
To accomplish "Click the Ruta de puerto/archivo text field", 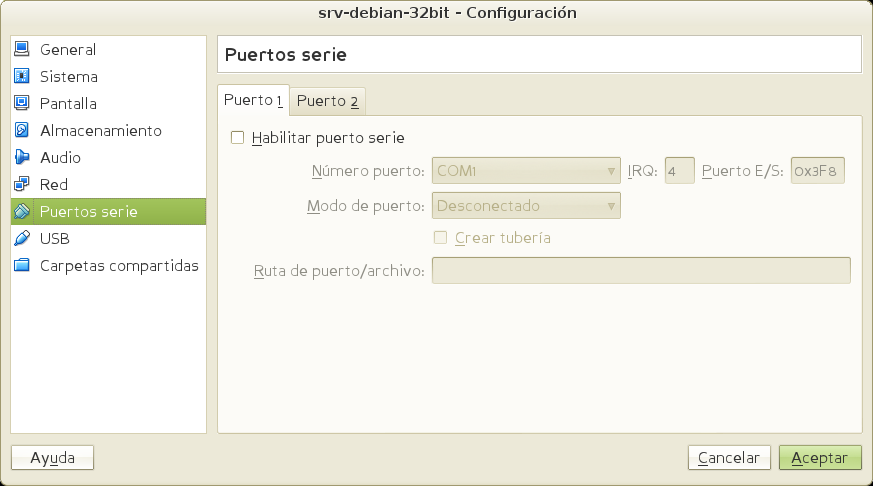I will pyautogui.click(x=640, y=271).
